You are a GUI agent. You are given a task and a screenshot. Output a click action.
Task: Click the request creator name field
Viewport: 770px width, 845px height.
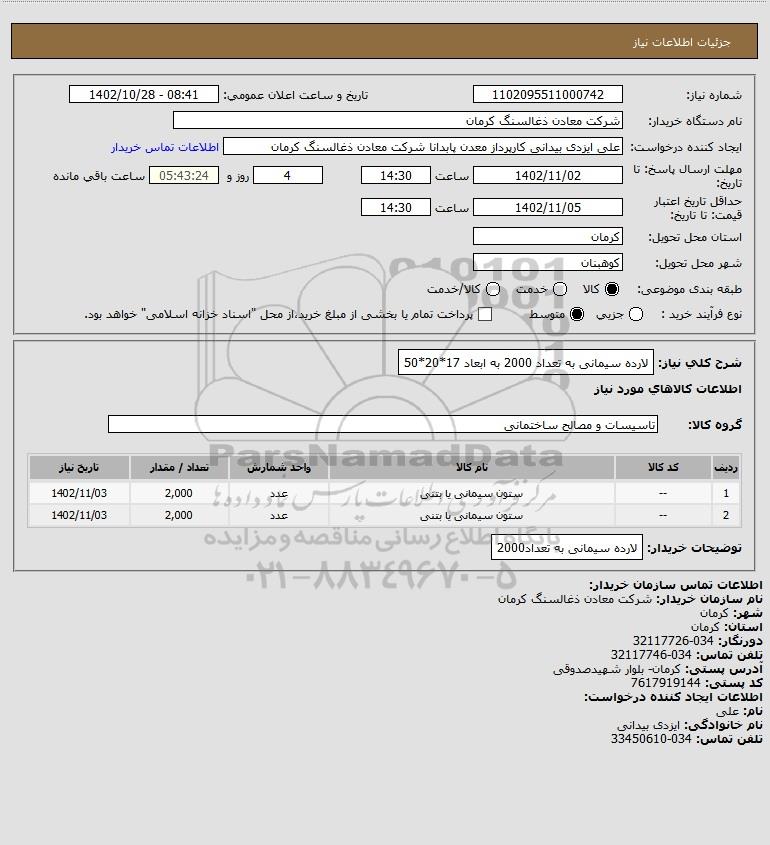coord(422,147)
